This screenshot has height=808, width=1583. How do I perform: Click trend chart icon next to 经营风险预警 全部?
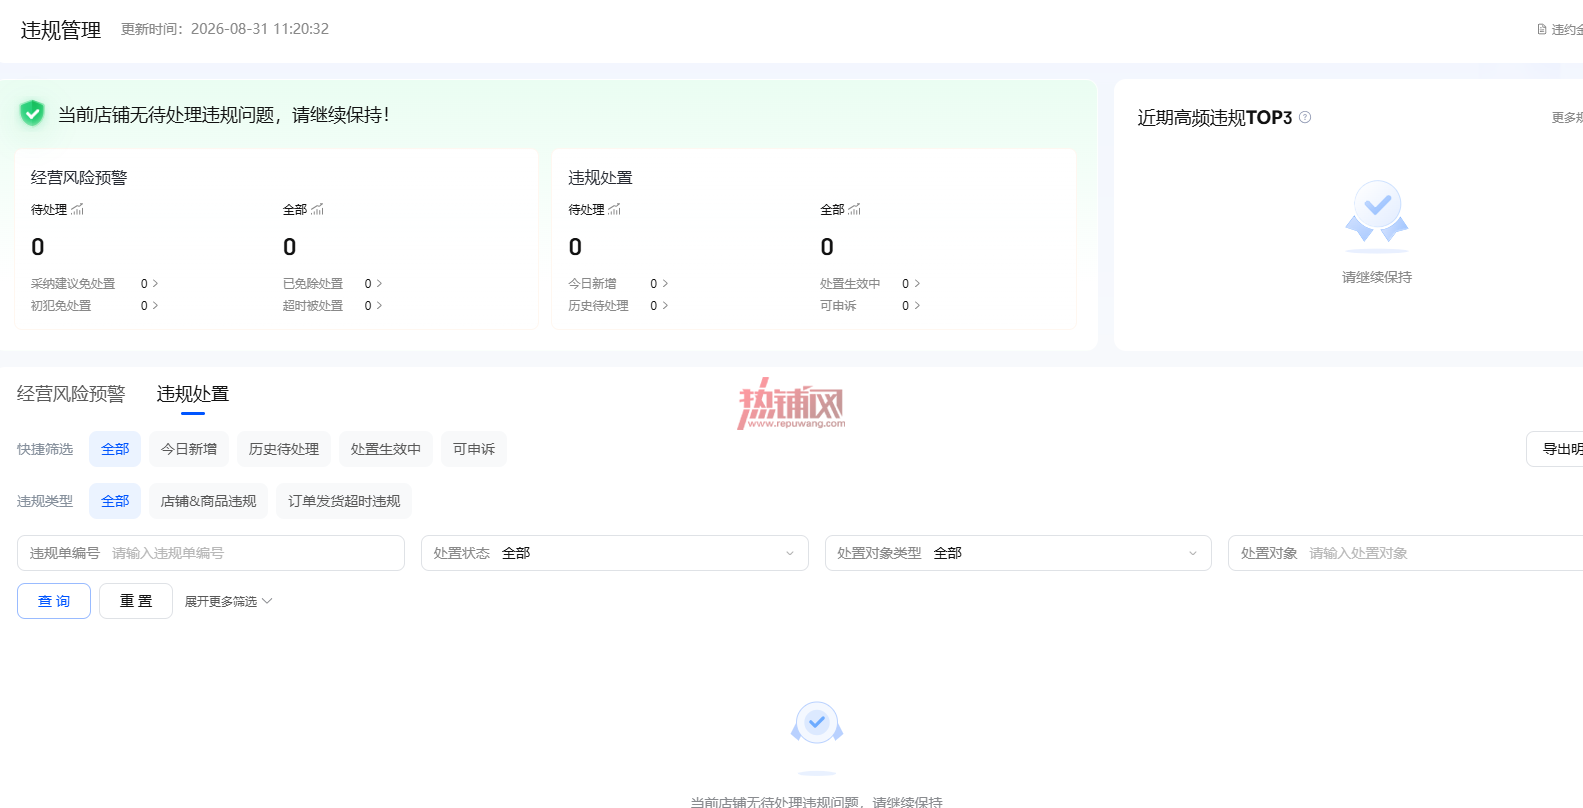317,209
